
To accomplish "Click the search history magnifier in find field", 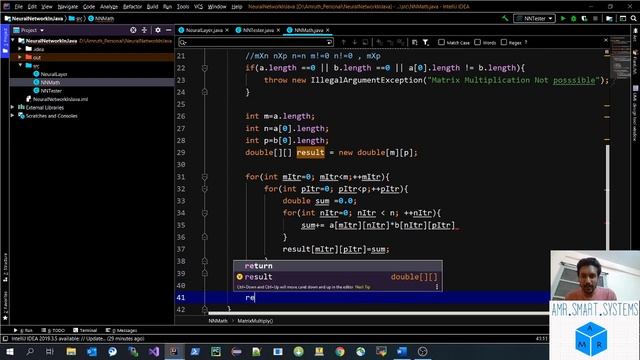I will click(183, 42).
